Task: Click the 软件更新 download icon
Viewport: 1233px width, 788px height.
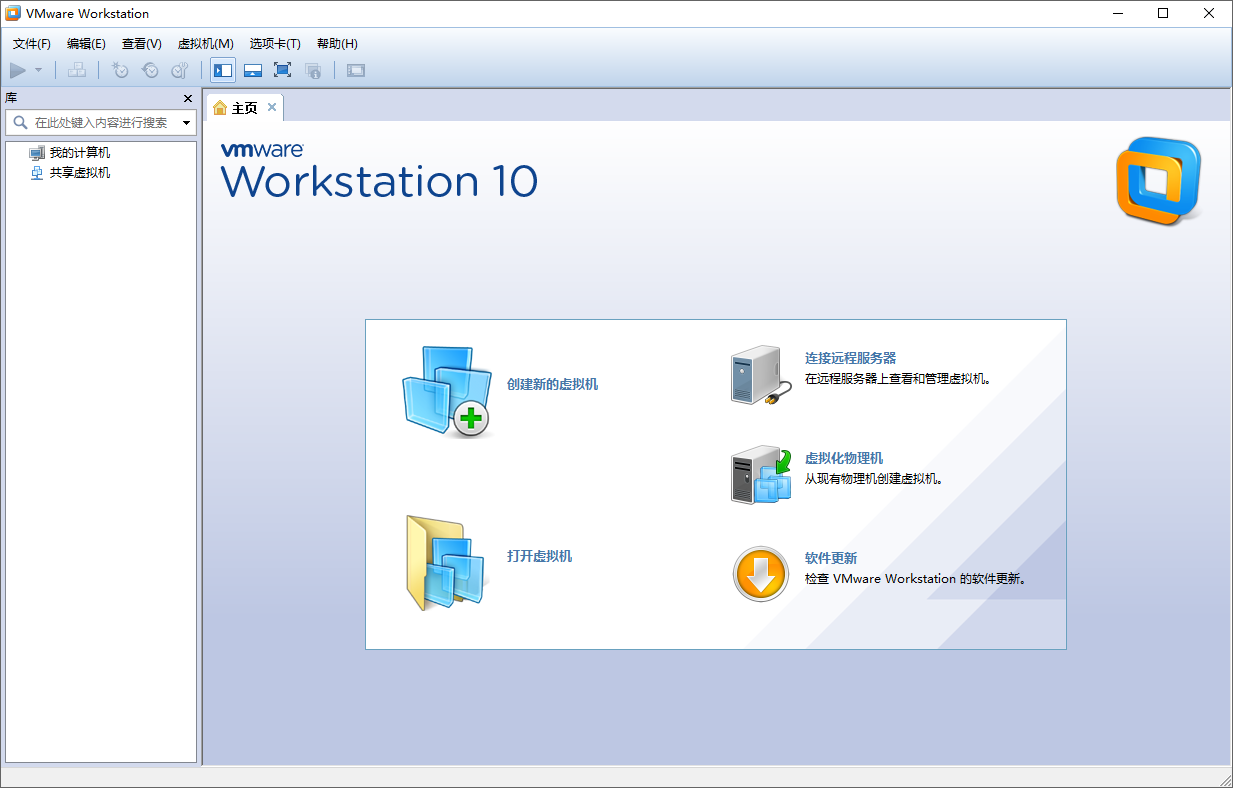Action: [x=760, y=574]
